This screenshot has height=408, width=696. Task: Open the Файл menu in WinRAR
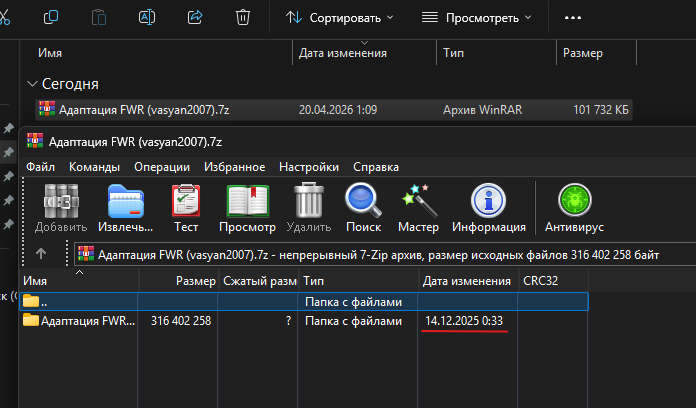click(x=40, y=167)
